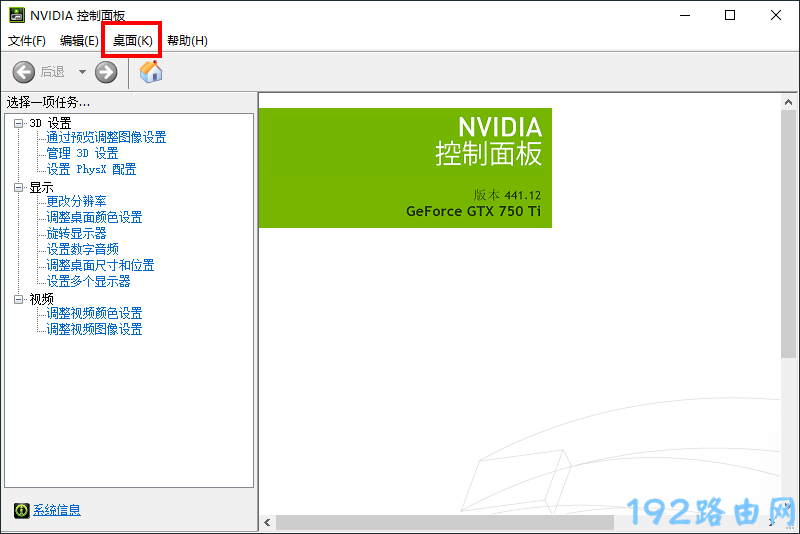Click the 系统信息 link
Image resolution: width=800 pixels, height=534 pixels.
coord(57,510)
